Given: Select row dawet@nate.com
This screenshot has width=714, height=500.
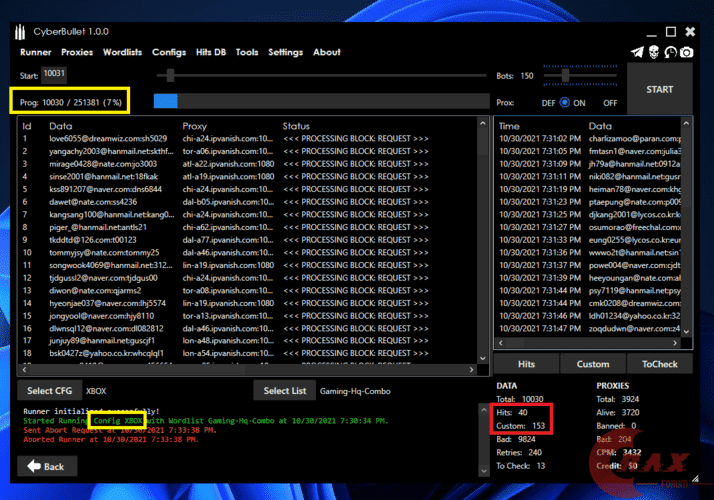Looking at the screenshot, I should tap(248, 202).
